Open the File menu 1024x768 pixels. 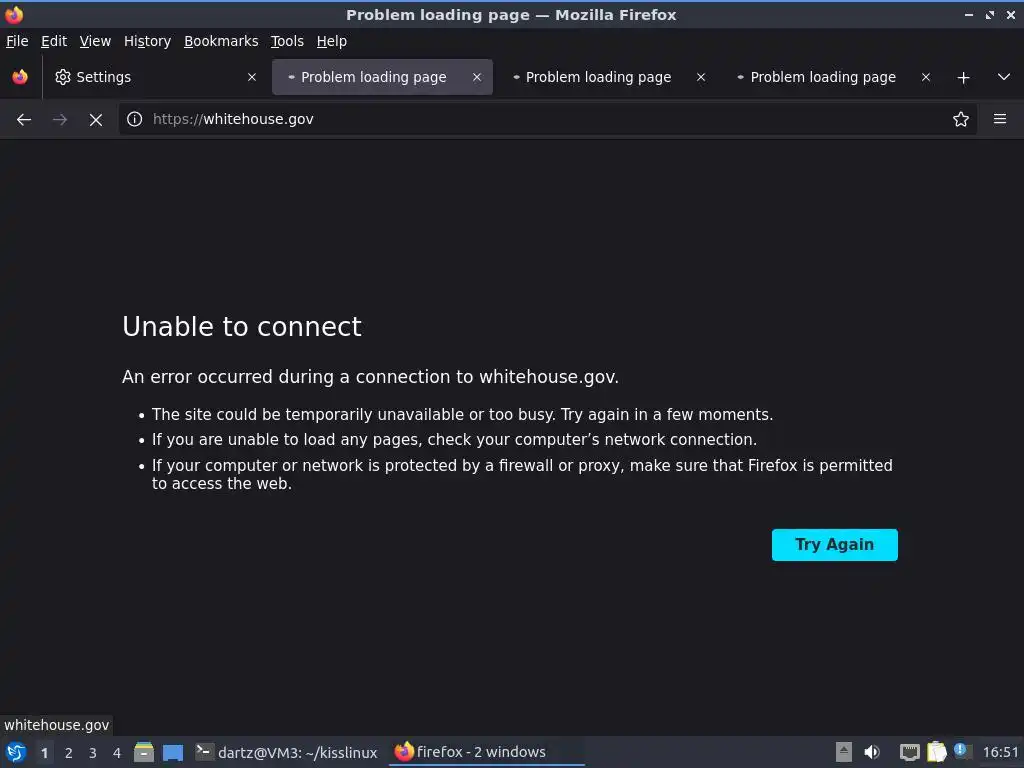click(17, 41)
